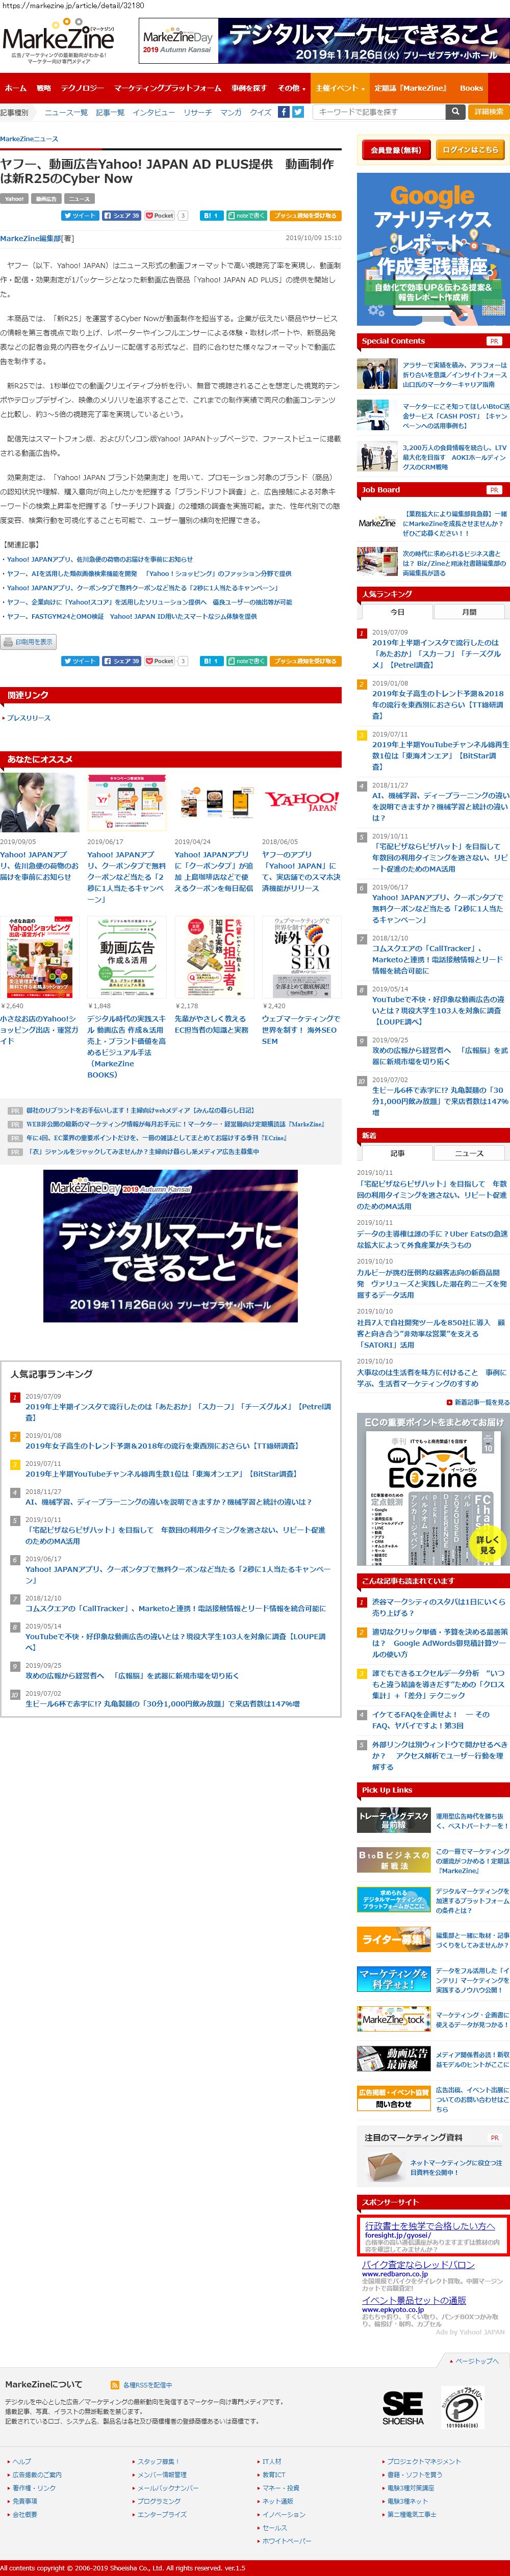The width and height of the screenshot is (510, 2576).
Task: Expand the その他 dropdown menu
Action: coord(291,88)
